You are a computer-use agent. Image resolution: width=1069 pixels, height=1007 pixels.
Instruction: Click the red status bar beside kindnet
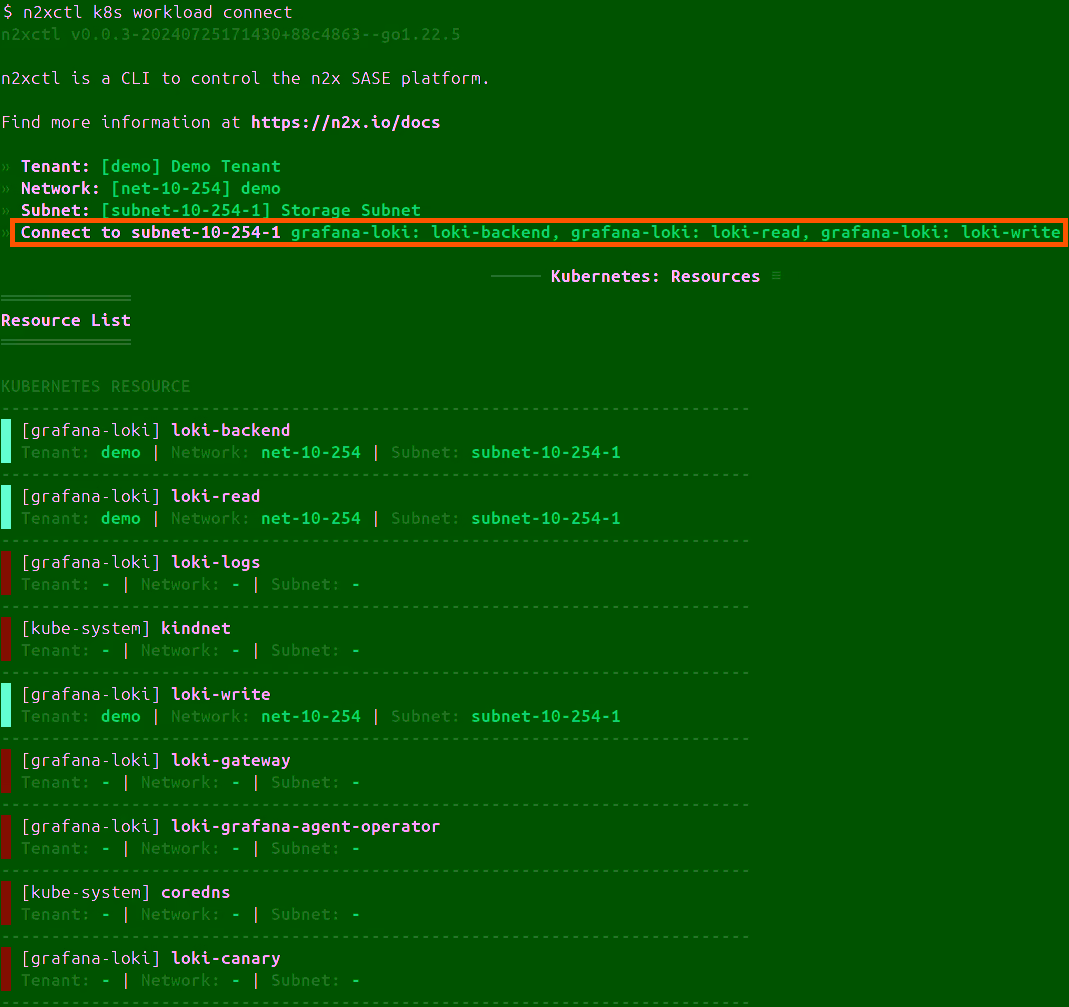point(5,638)
